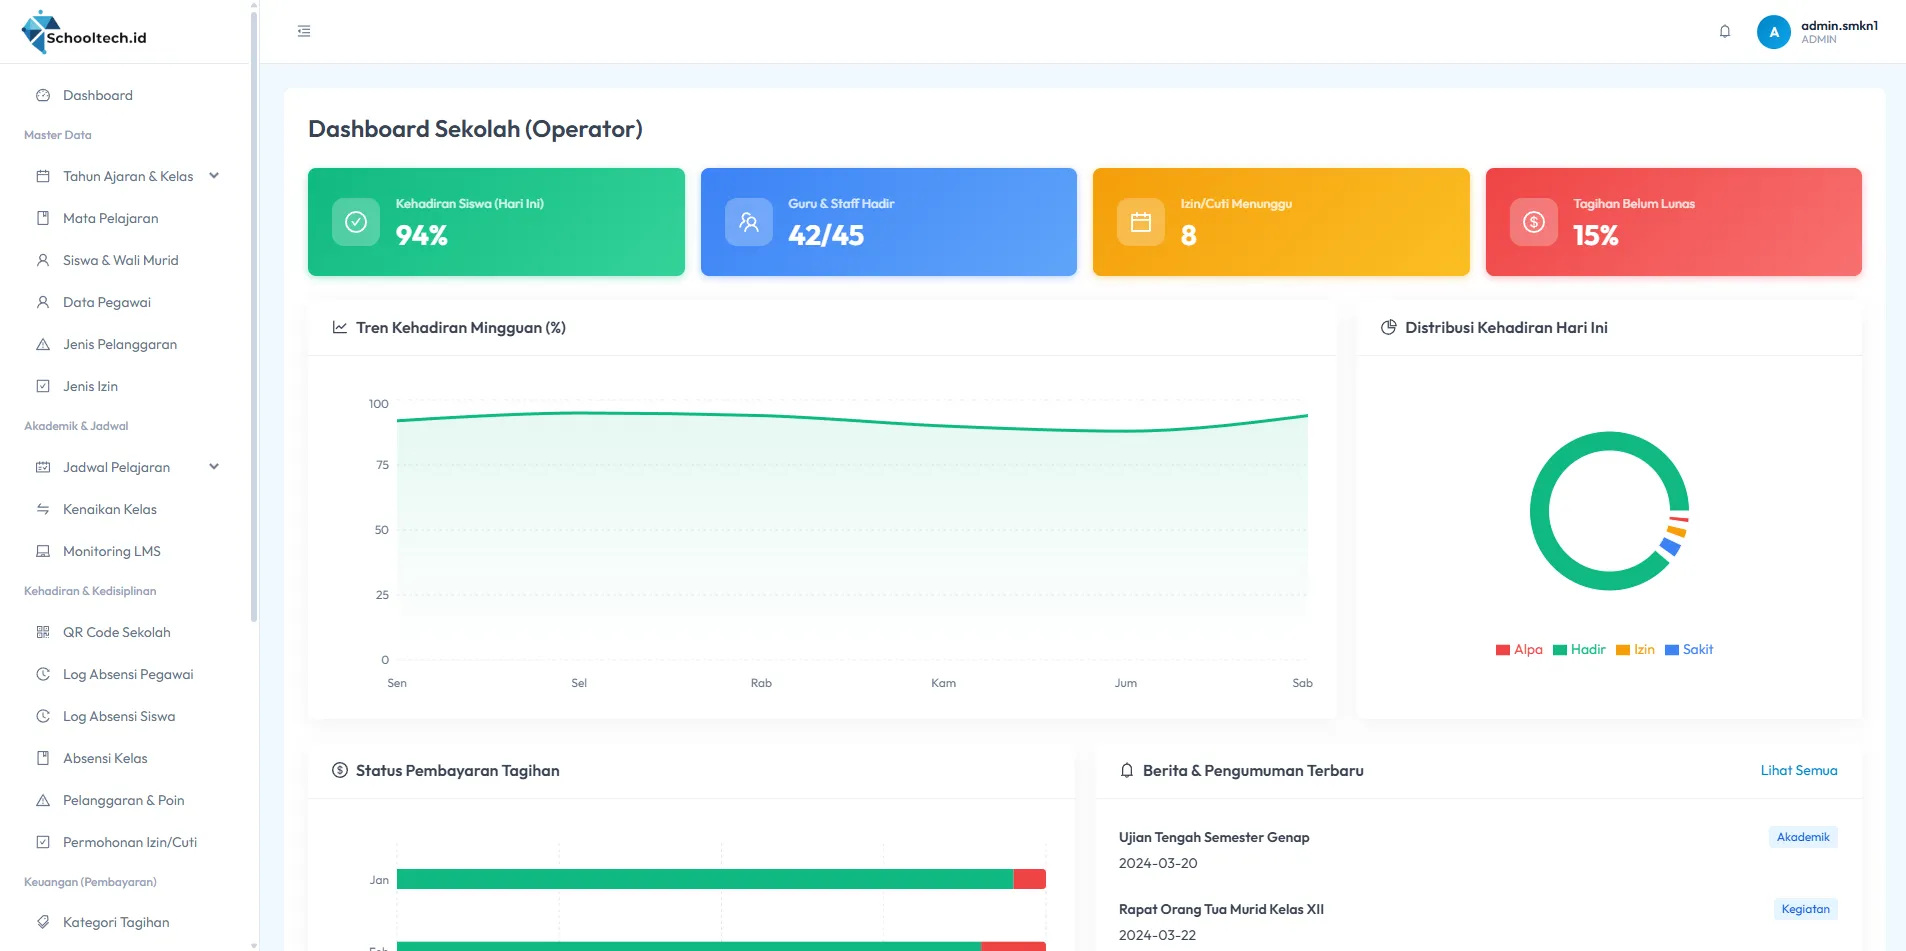Select QR Code Sekolah in sidebar

(124, 633)
